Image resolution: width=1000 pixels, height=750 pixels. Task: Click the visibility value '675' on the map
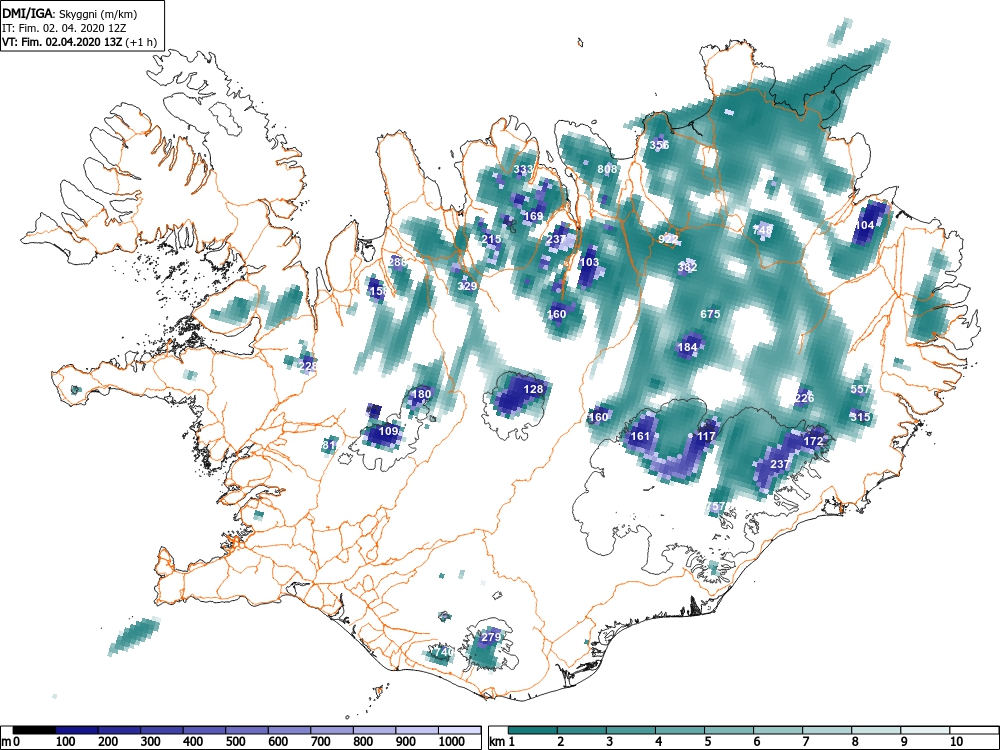(710, 314)
